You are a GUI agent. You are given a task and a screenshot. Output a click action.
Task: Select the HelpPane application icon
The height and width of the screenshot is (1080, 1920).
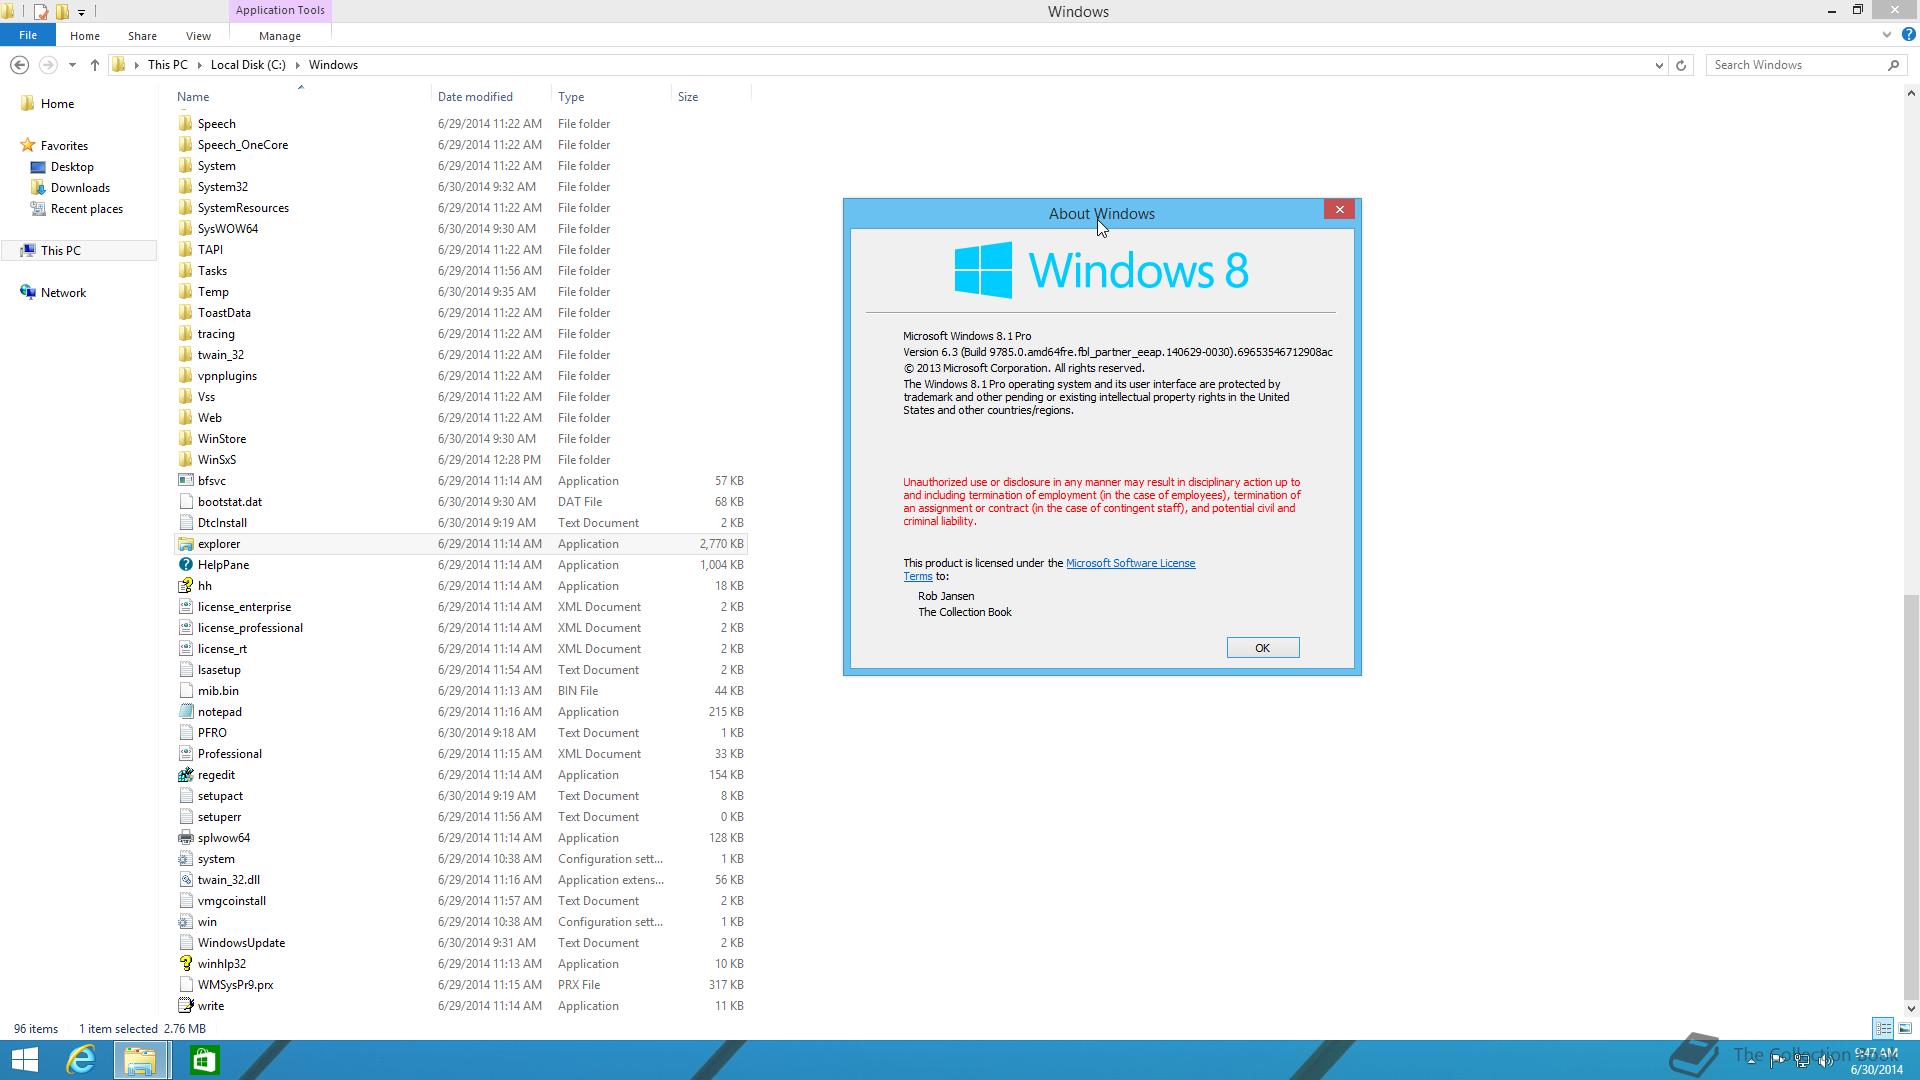click(185, 565)
